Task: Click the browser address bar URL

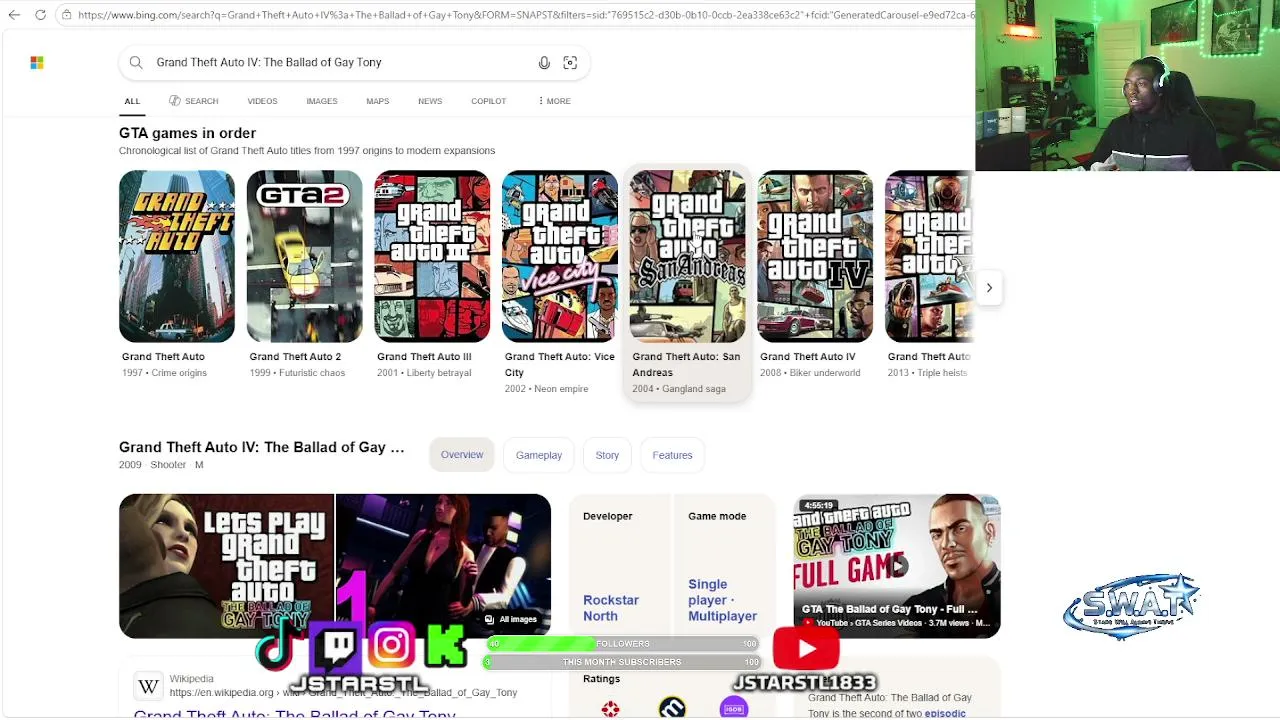Action: 525,15
